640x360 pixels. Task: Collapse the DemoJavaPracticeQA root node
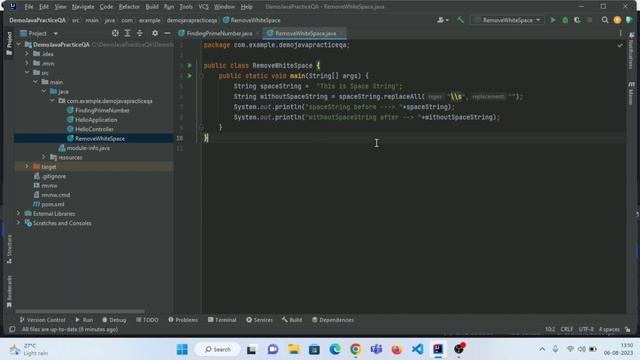18,44
